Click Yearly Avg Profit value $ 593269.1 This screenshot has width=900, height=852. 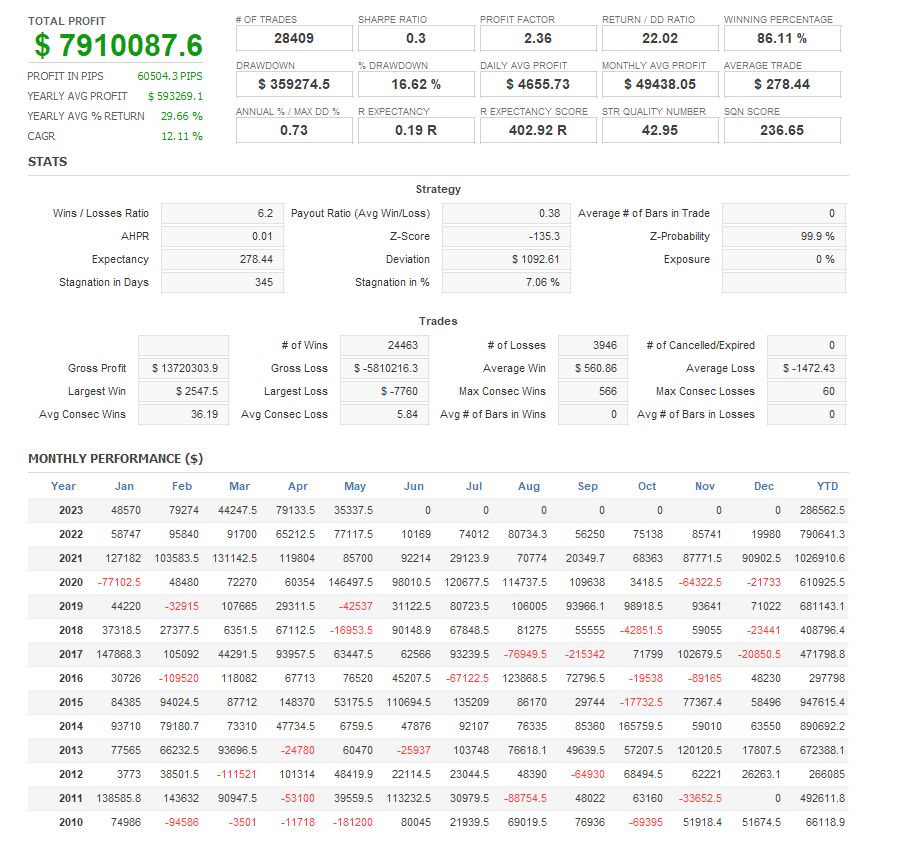176,96
